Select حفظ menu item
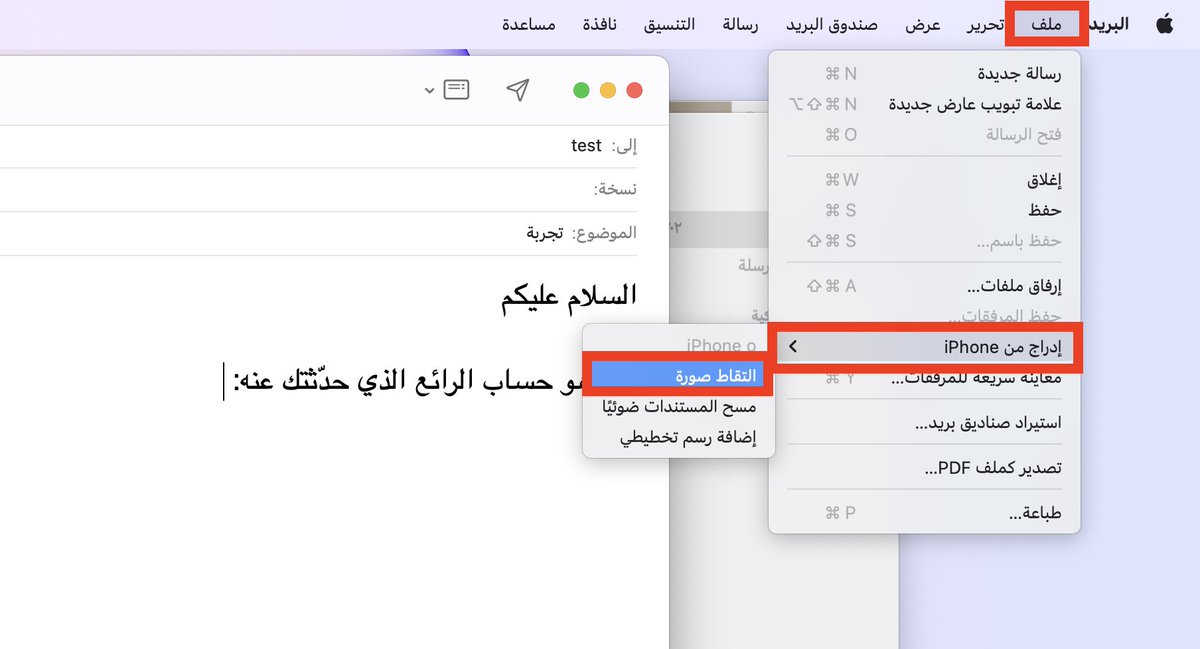The image size is (1200, 649). click(924, 211)
